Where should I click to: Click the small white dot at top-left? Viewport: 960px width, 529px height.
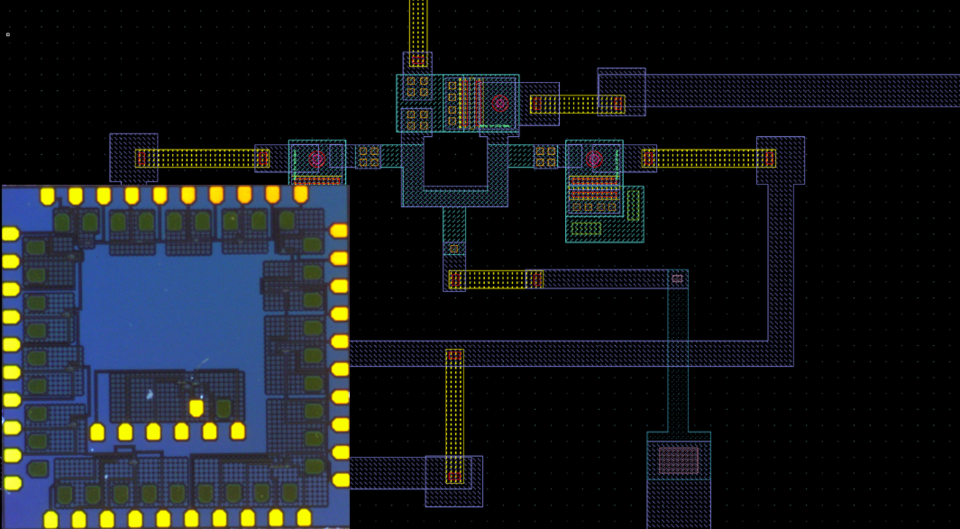(x=8, y=34)
